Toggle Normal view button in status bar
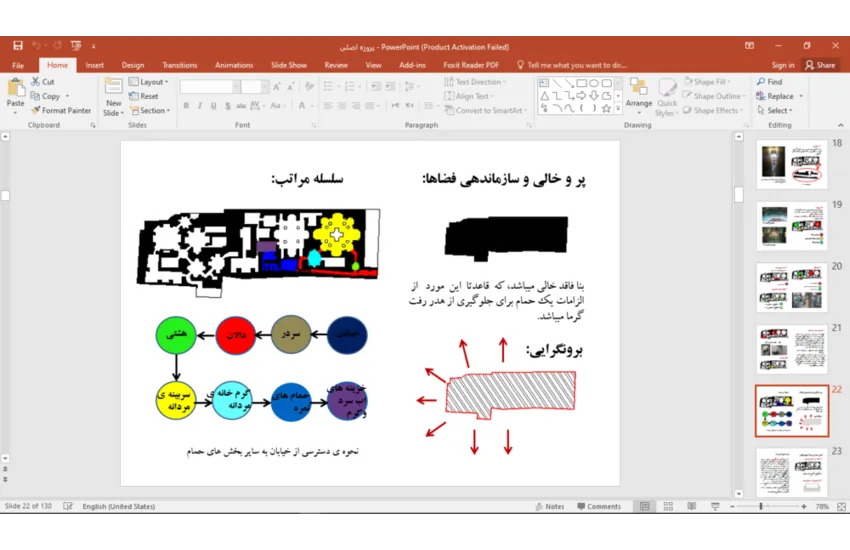Viewport: 850px width, 550px height. click(645, 507)
